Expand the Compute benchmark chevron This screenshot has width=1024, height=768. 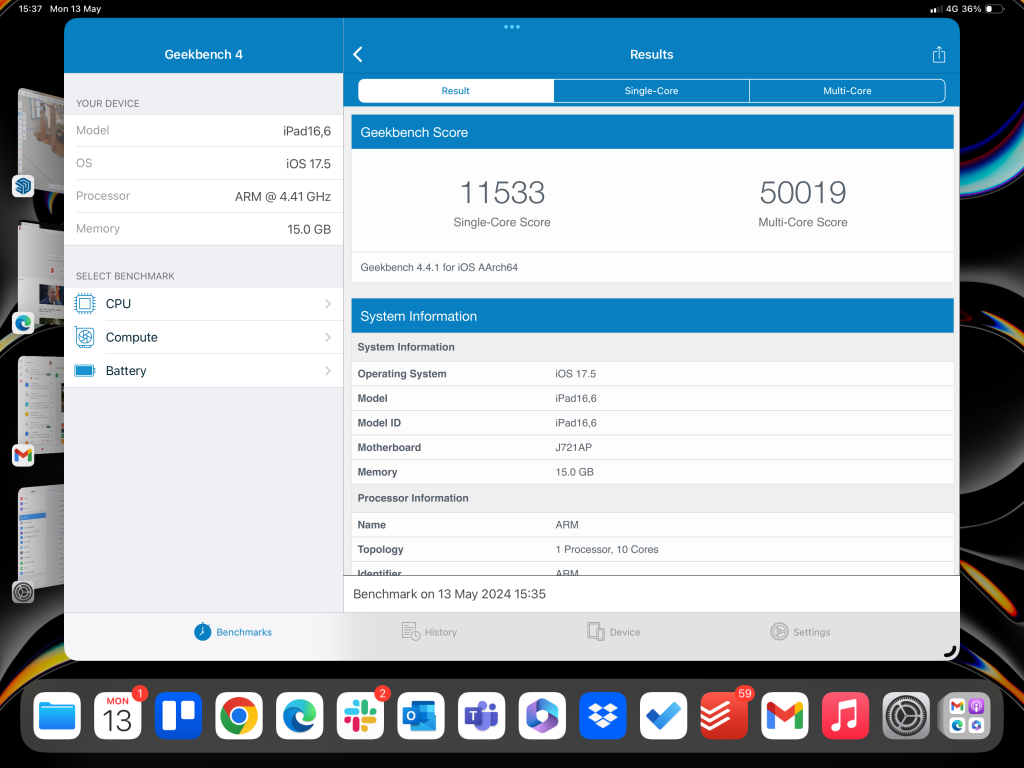click(328, 338)
